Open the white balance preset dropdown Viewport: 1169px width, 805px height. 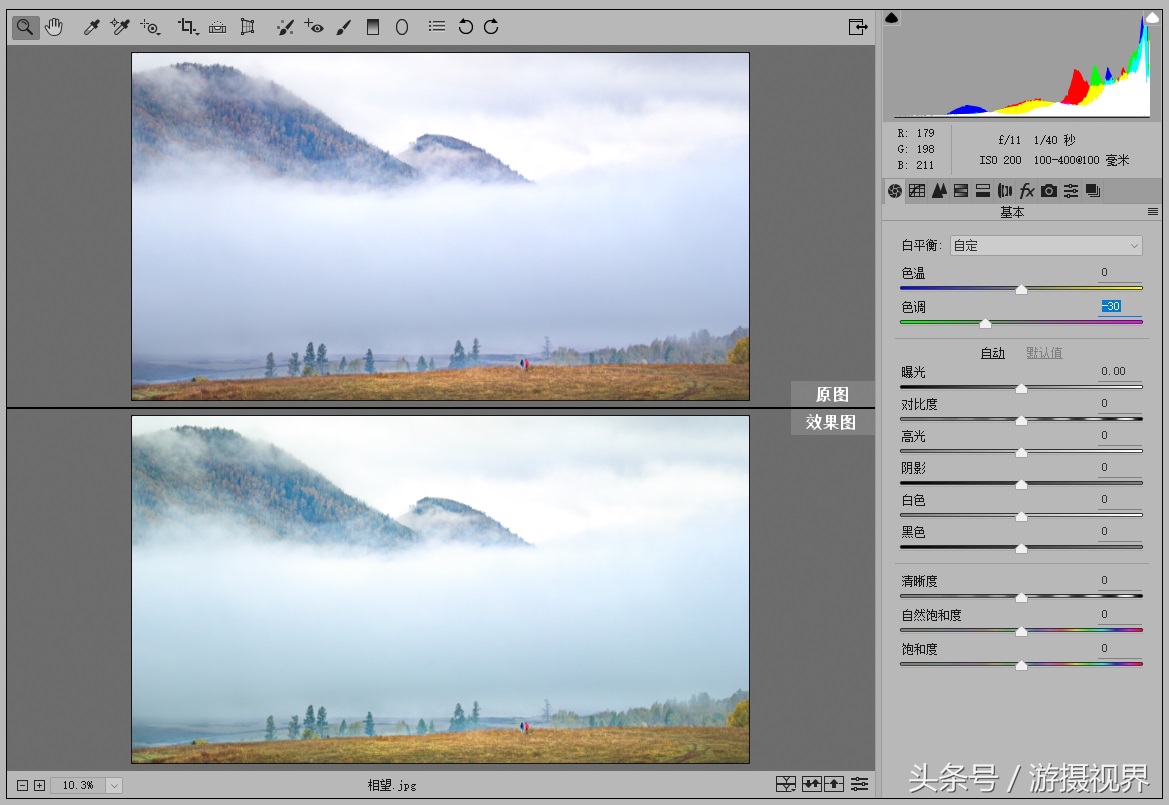[x=1045, y=245]
